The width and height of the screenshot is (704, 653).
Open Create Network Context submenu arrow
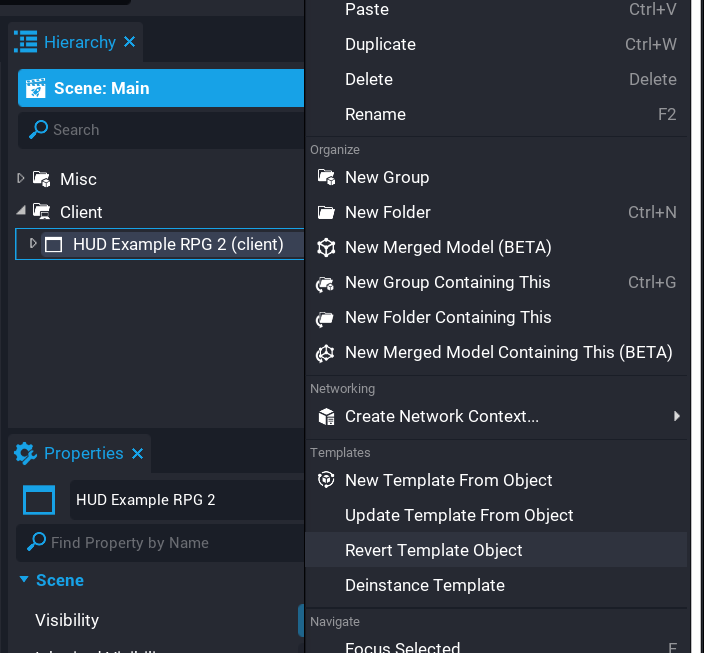(677, 416)
